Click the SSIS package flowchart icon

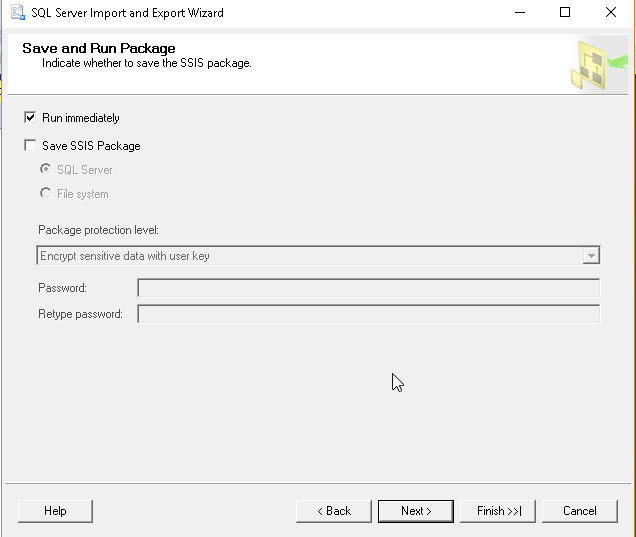pyautogui.click(x=598, y=65)
